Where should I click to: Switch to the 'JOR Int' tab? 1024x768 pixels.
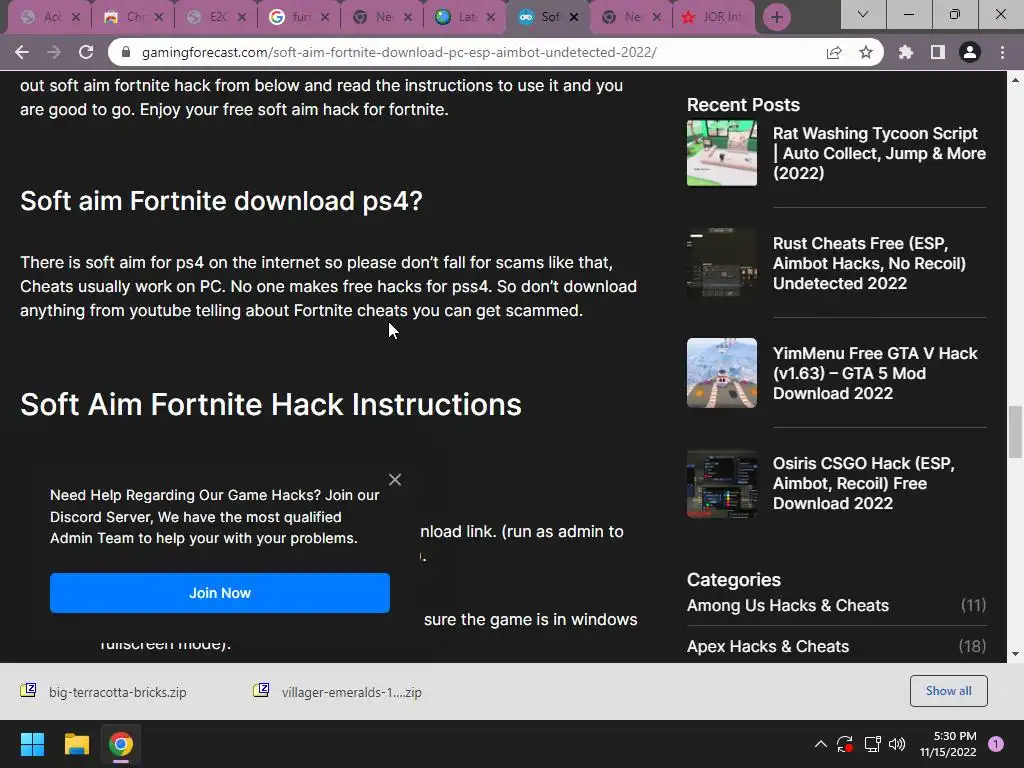(x=712, y=17)
